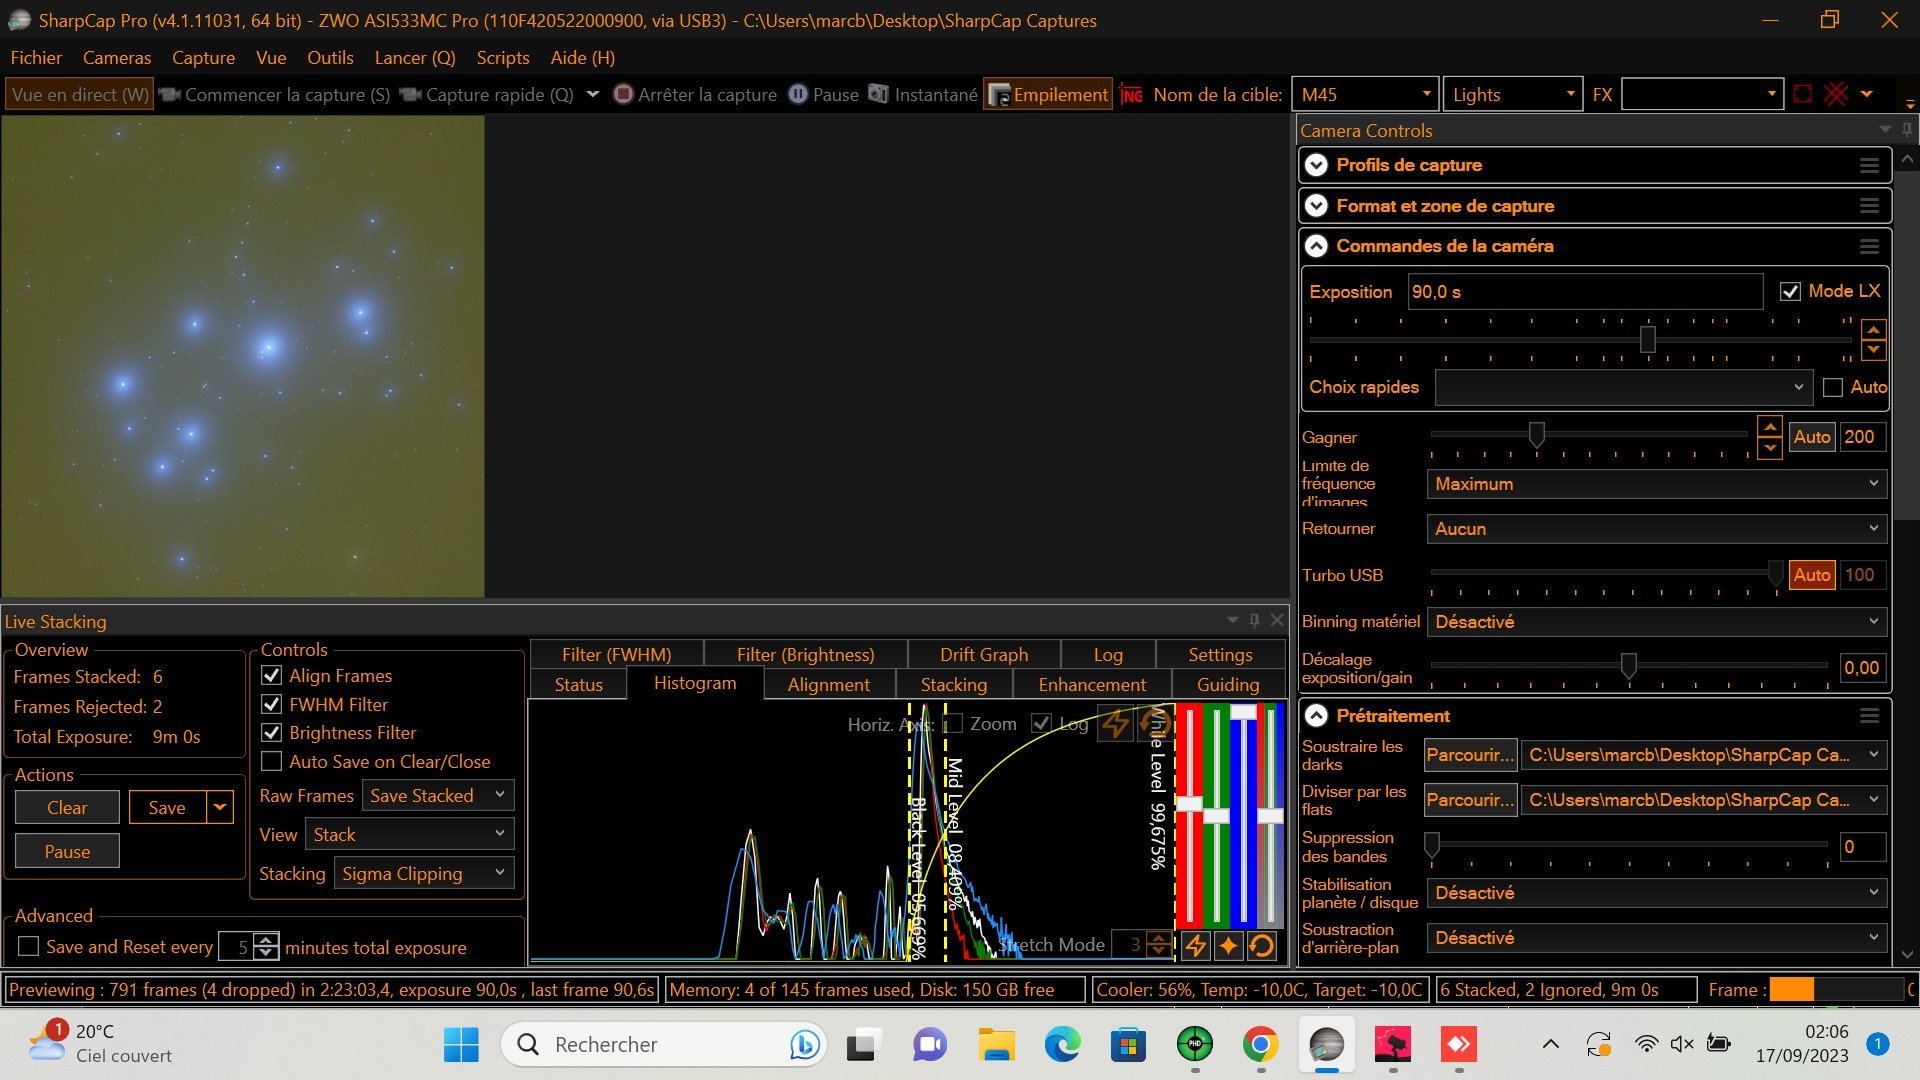Check Save and Reset every minutes option

pyautogui.click(x=29, y=946)
